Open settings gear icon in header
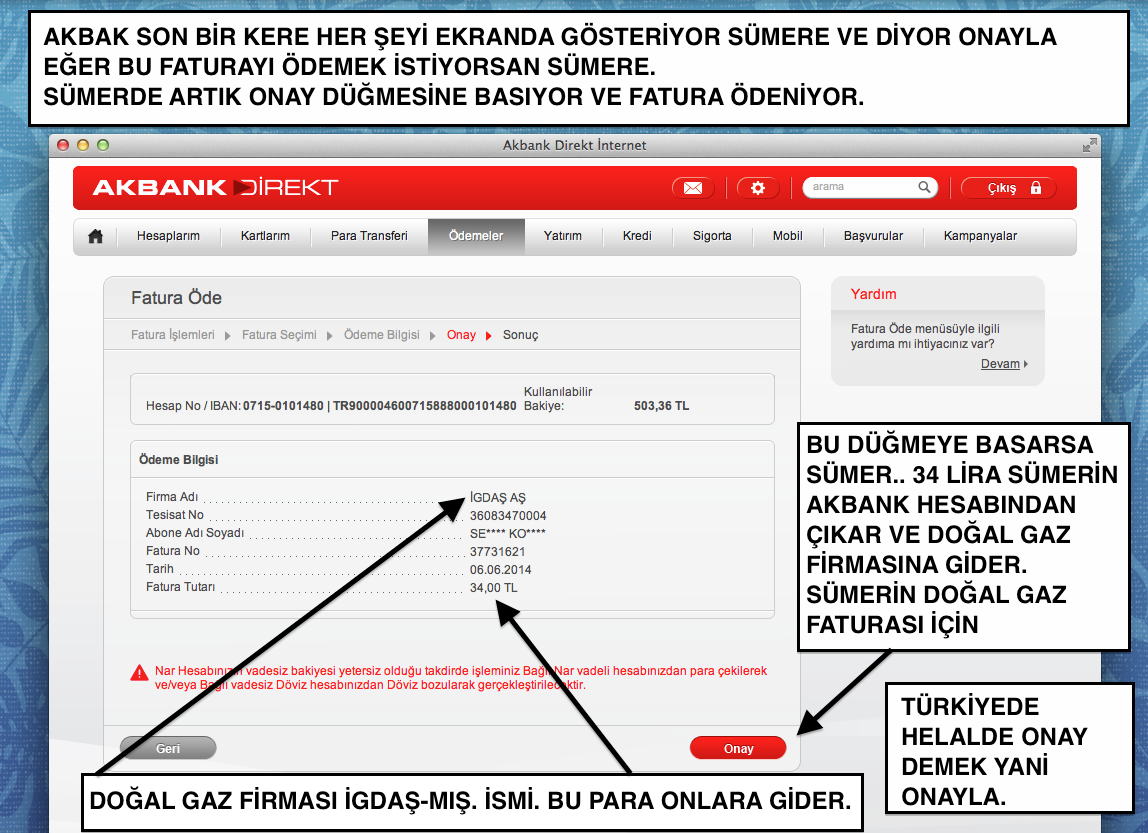This screenshot has height=833, width=1148. [758, 188]
